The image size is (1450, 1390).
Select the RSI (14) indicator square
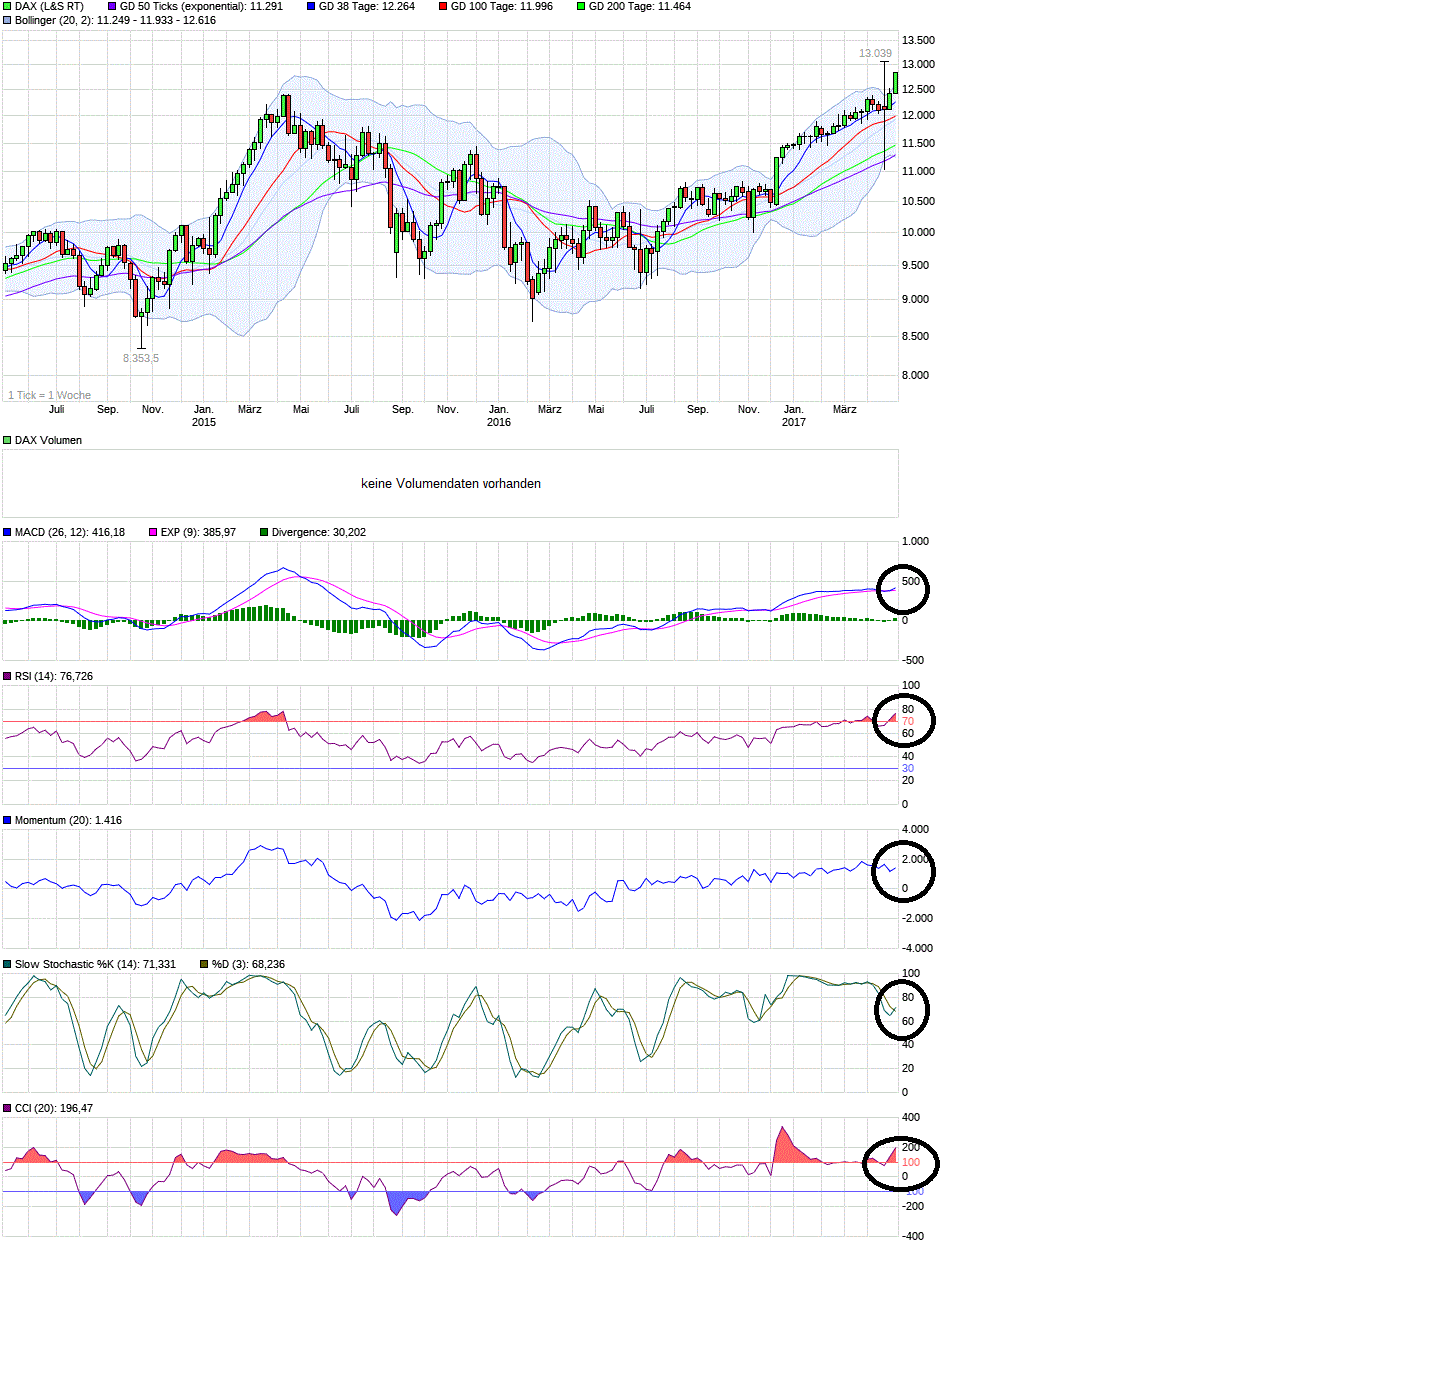8,678
